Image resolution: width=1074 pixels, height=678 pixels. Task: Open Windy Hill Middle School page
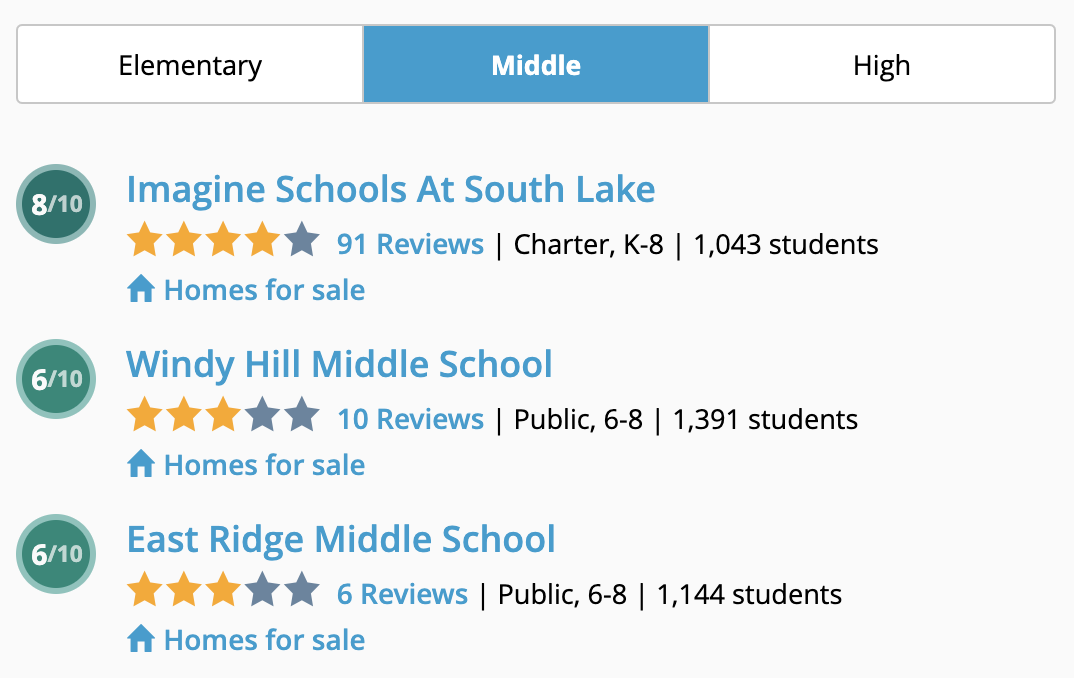tap(339, 364)
